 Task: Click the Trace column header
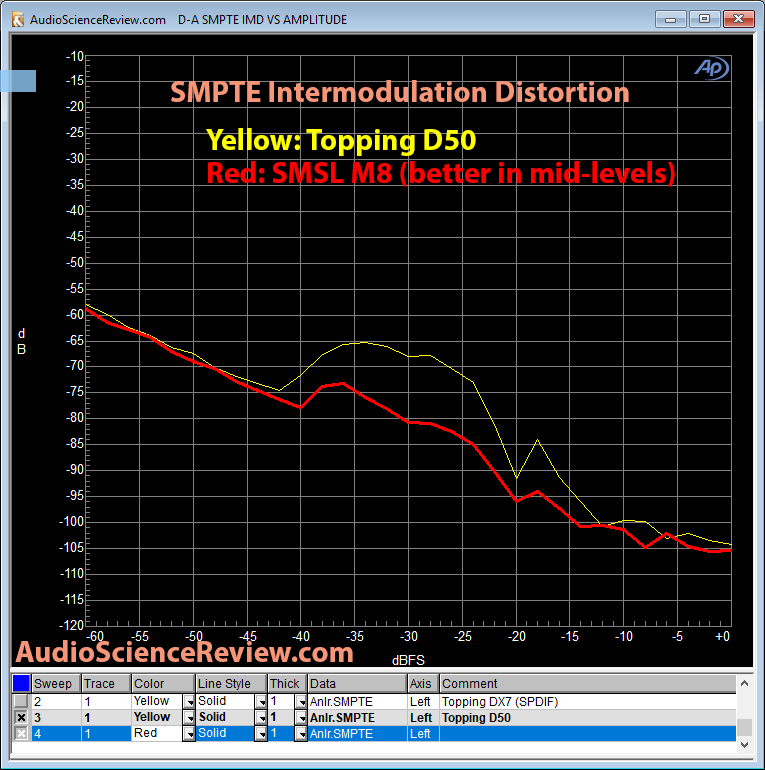tap(106, 684)
